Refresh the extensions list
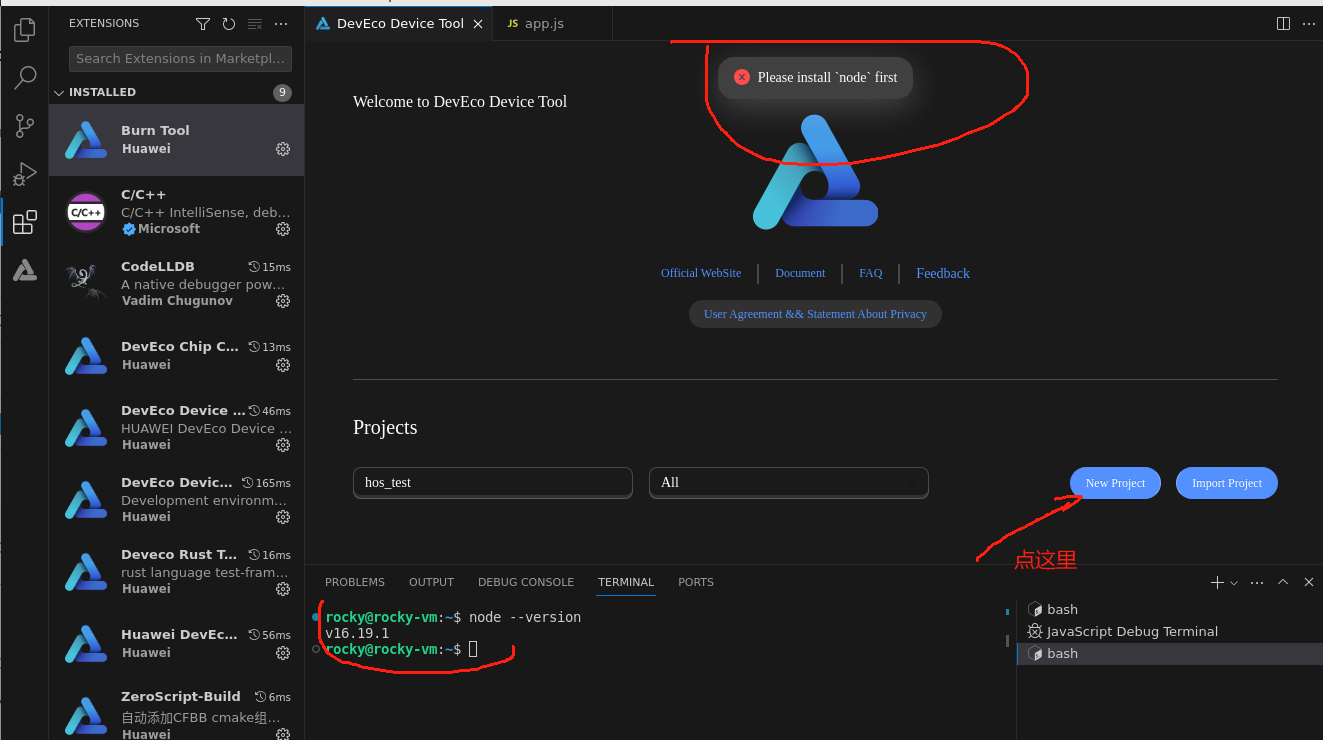 coord(229,24)
